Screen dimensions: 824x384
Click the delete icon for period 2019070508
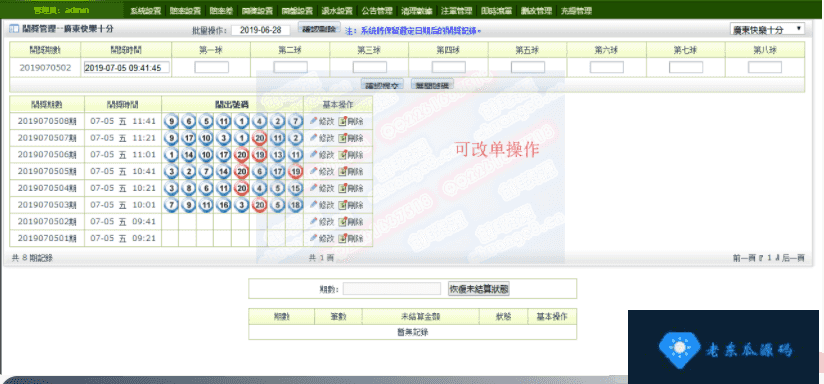(342, 121)
